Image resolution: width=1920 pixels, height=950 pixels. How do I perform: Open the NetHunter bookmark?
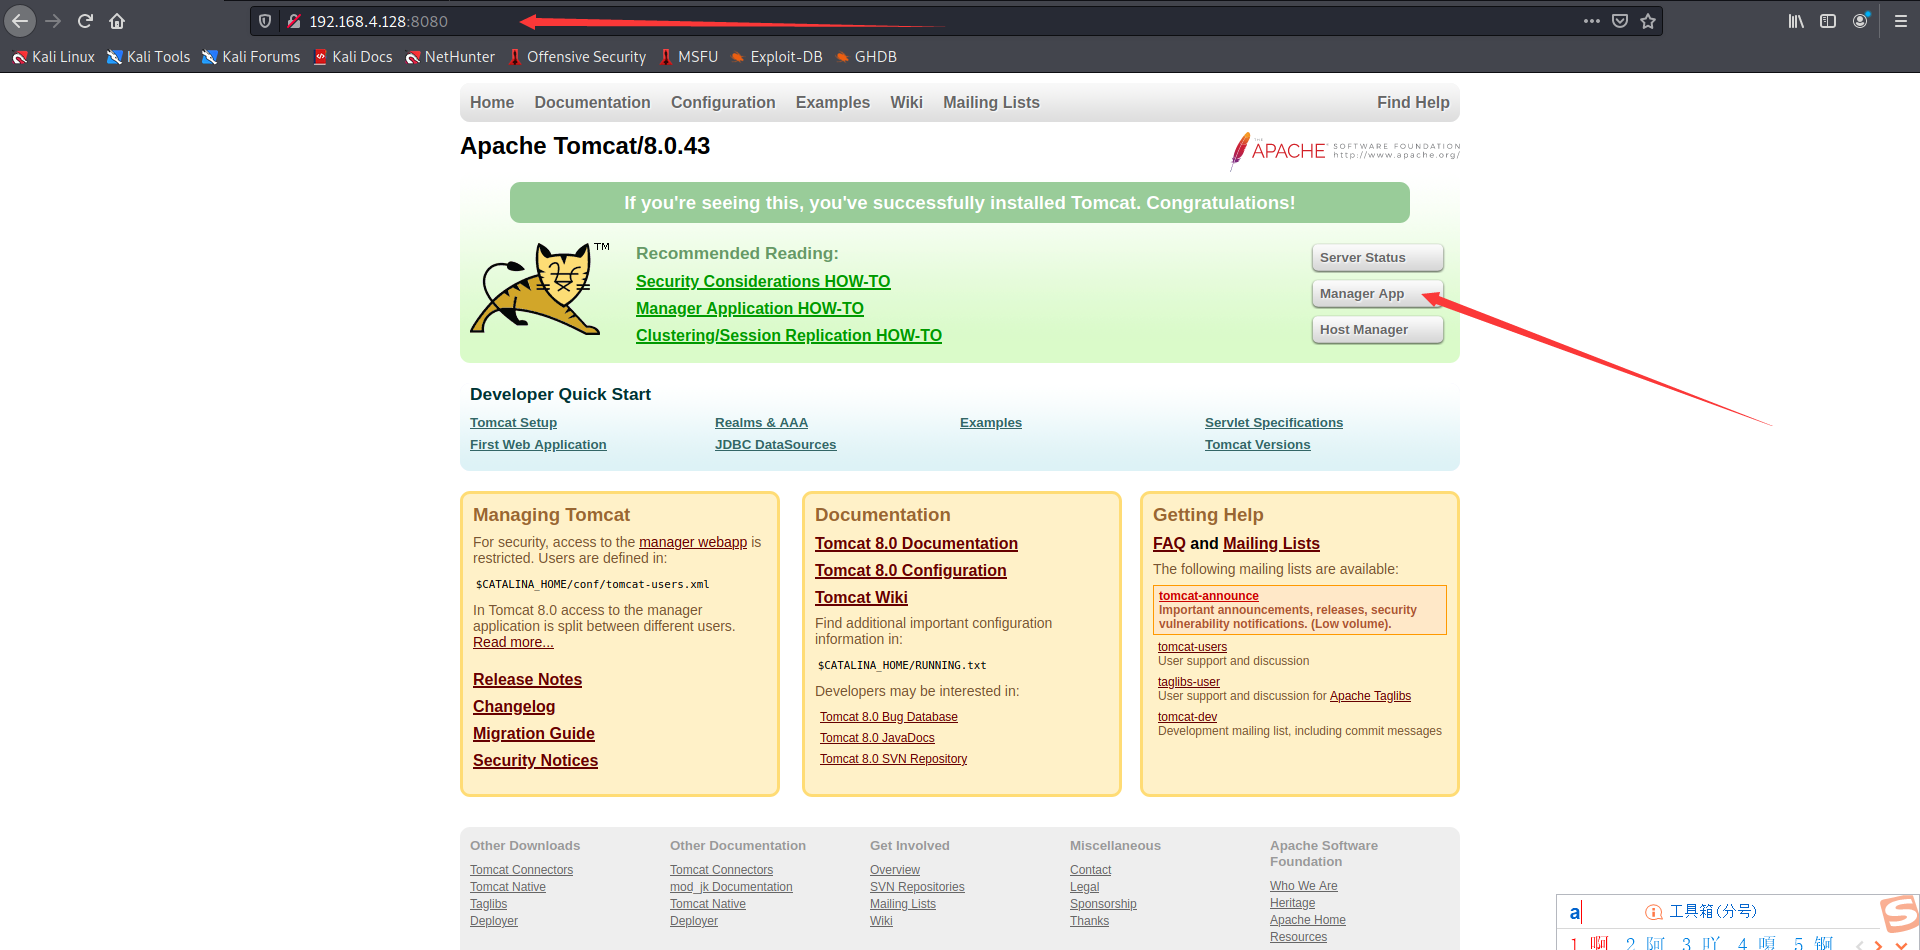coord(450,57)
